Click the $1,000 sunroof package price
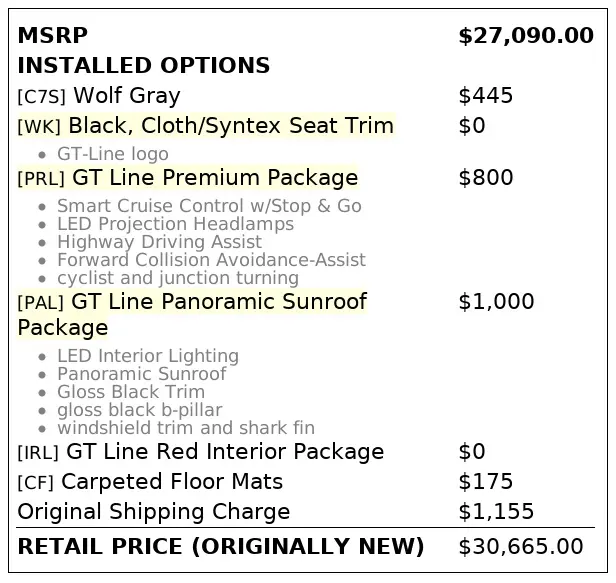 tap(496, 302)
